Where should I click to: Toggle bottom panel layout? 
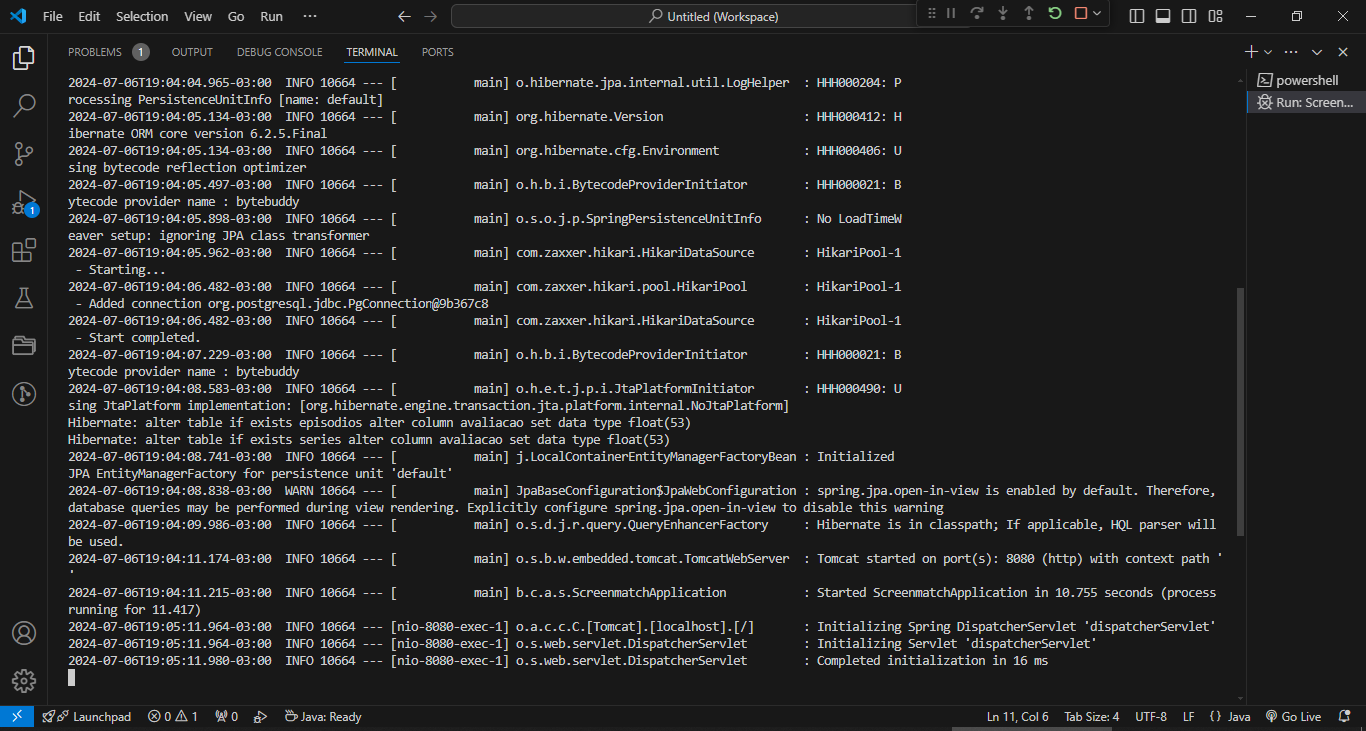pyautogui.click(x=1163, y=16)
